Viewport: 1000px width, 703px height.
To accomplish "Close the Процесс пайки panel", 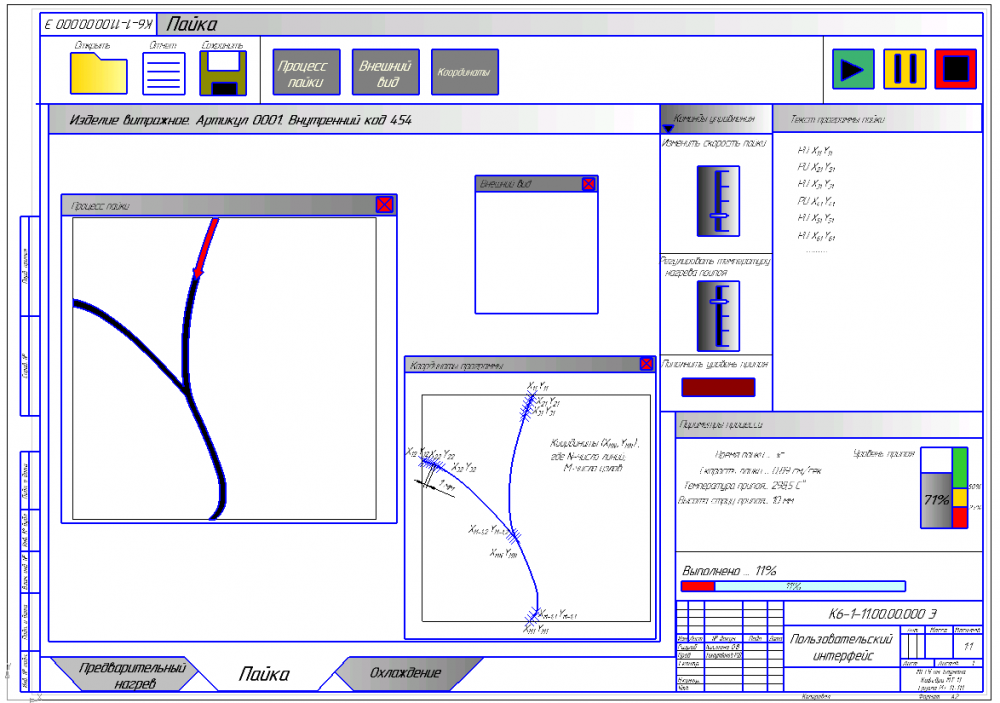I will [x=385, y=205].
